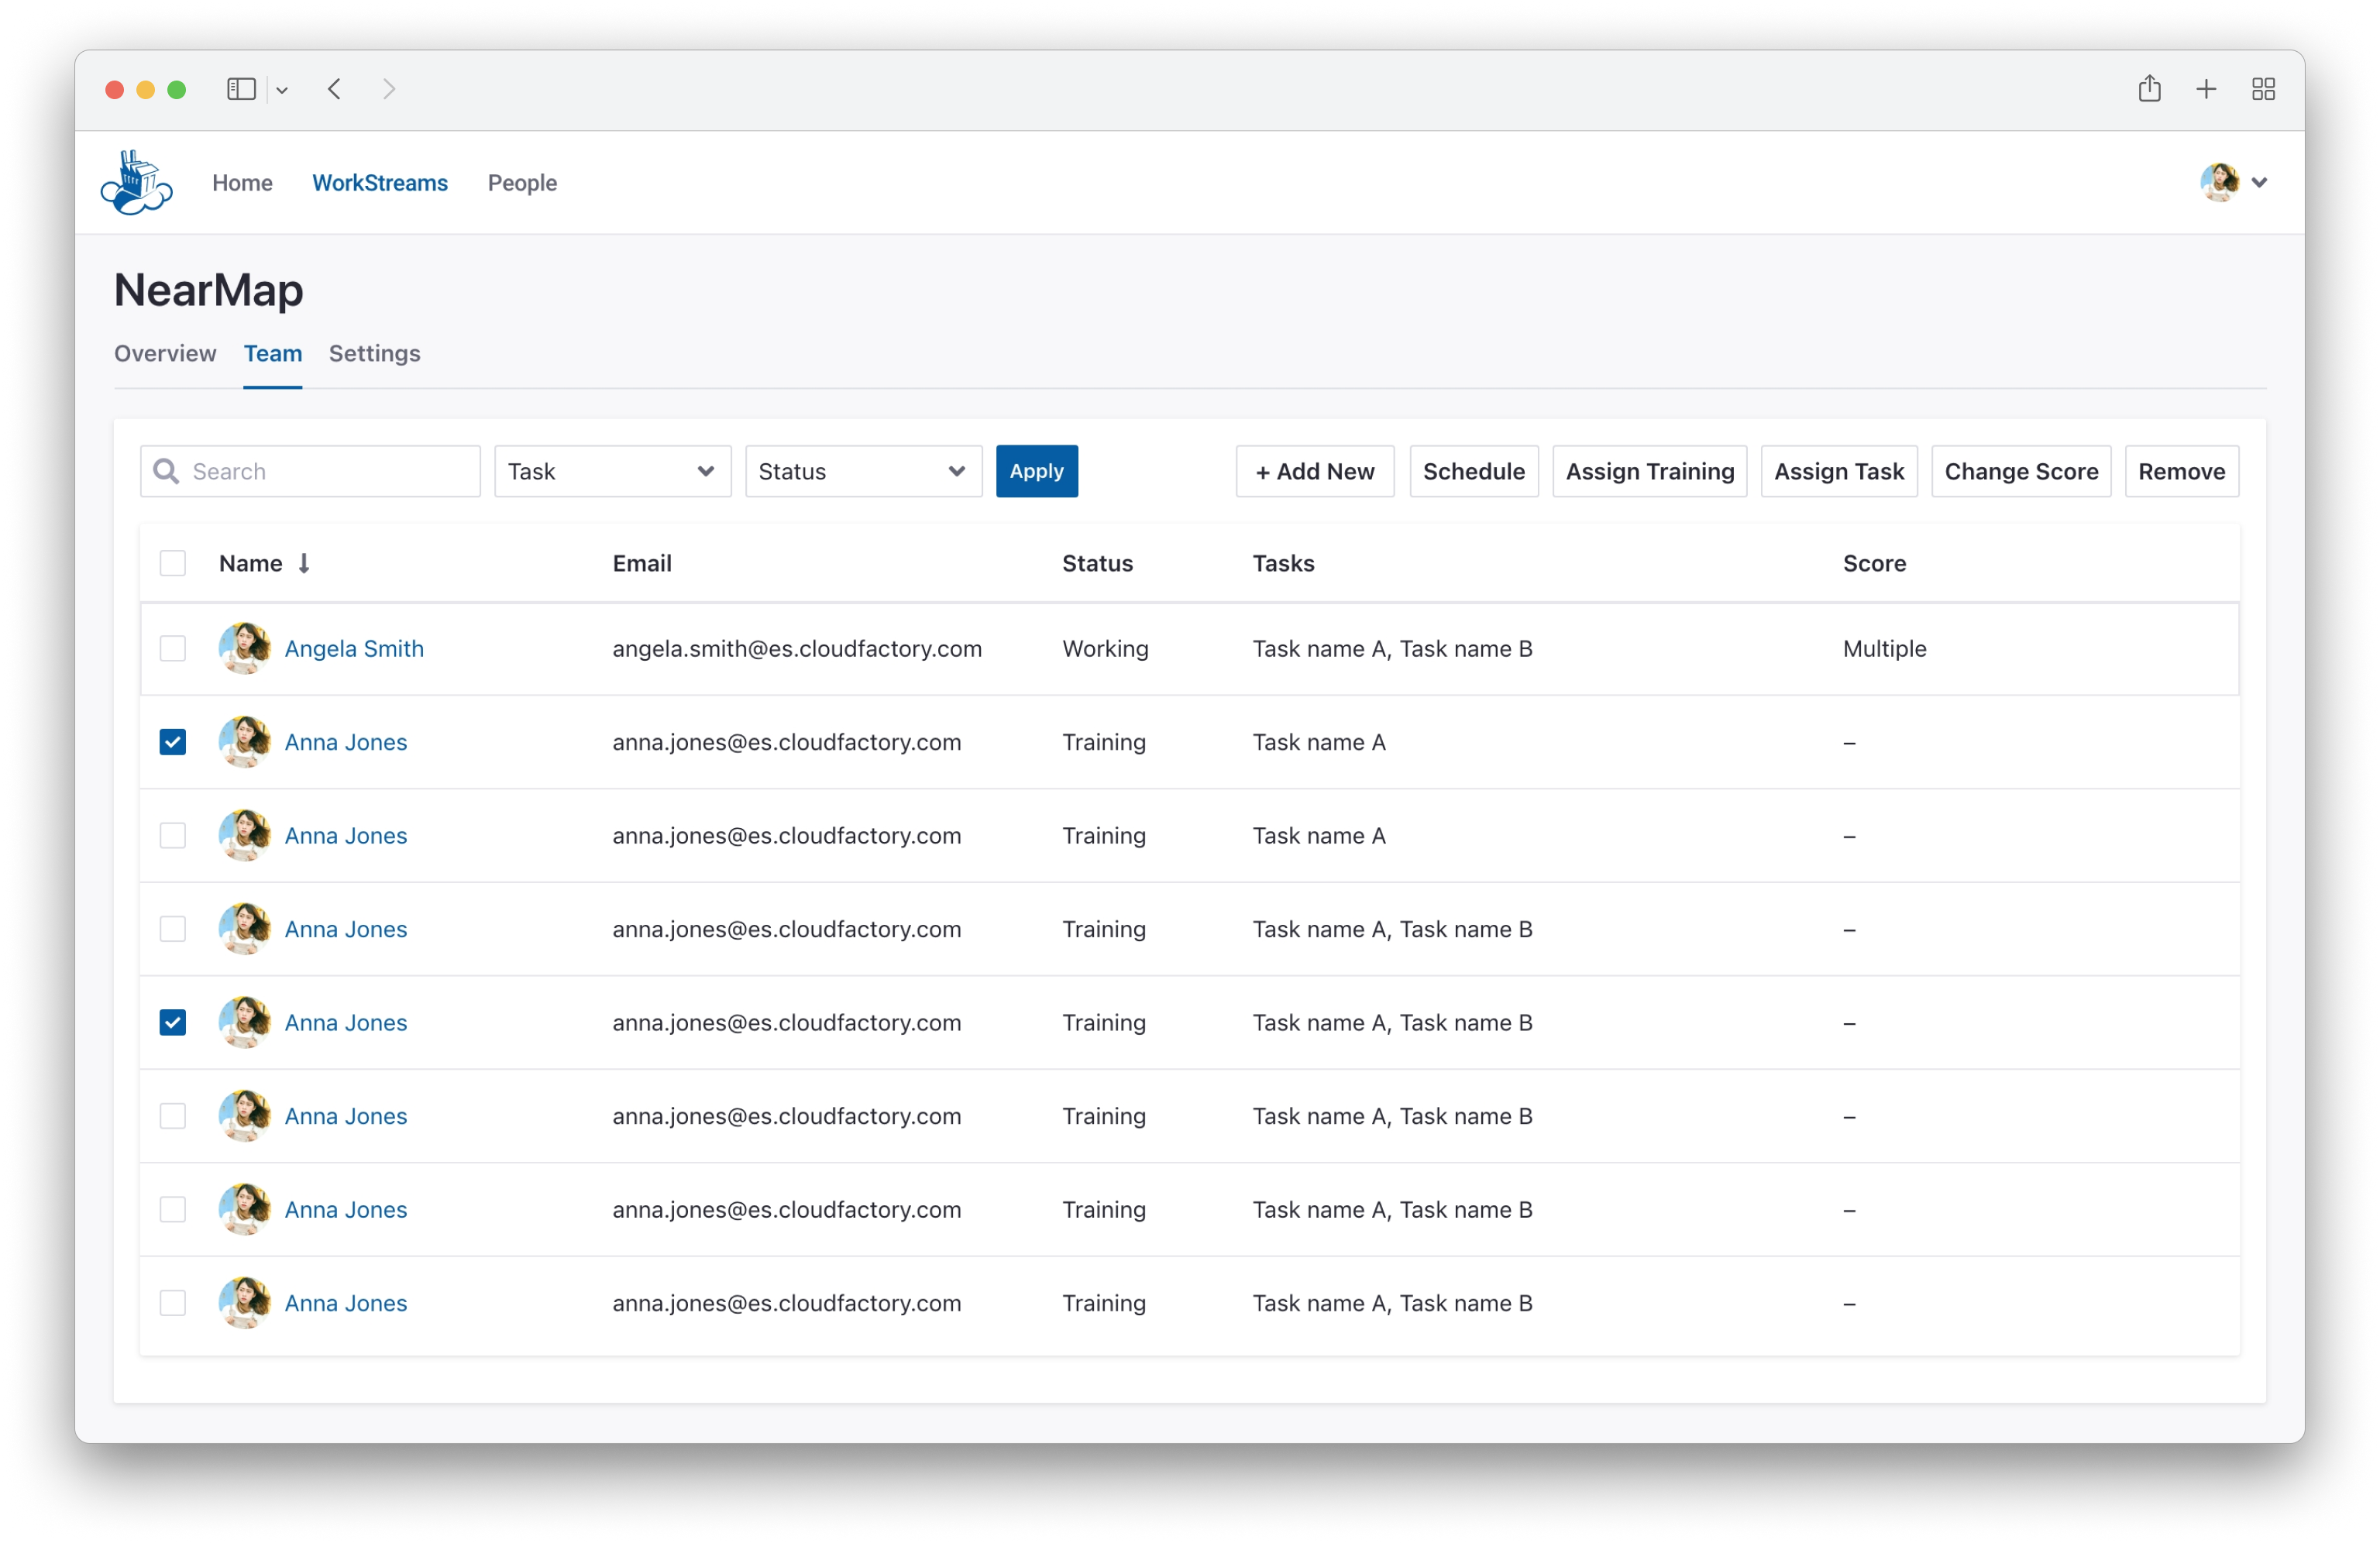Click the CloudFactory logo icon
The image size is (2380, 1543).
[x=136, y=182]
